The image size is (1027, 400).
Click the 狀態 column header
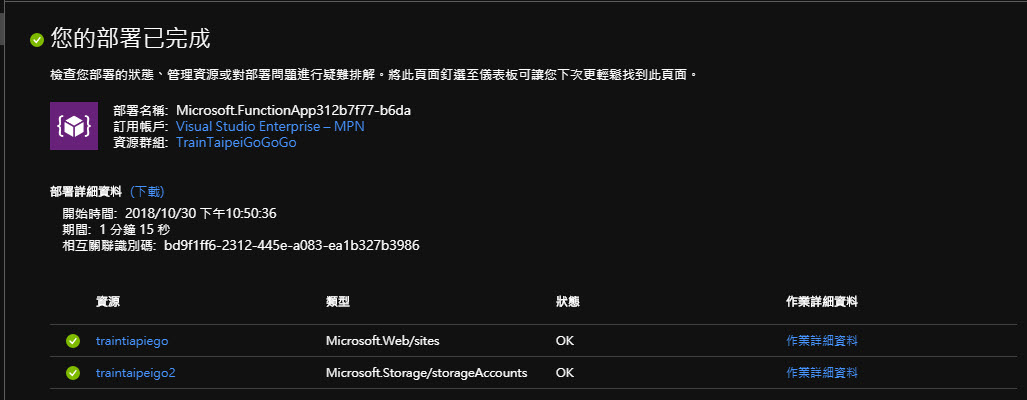click(x=568, y=301)
